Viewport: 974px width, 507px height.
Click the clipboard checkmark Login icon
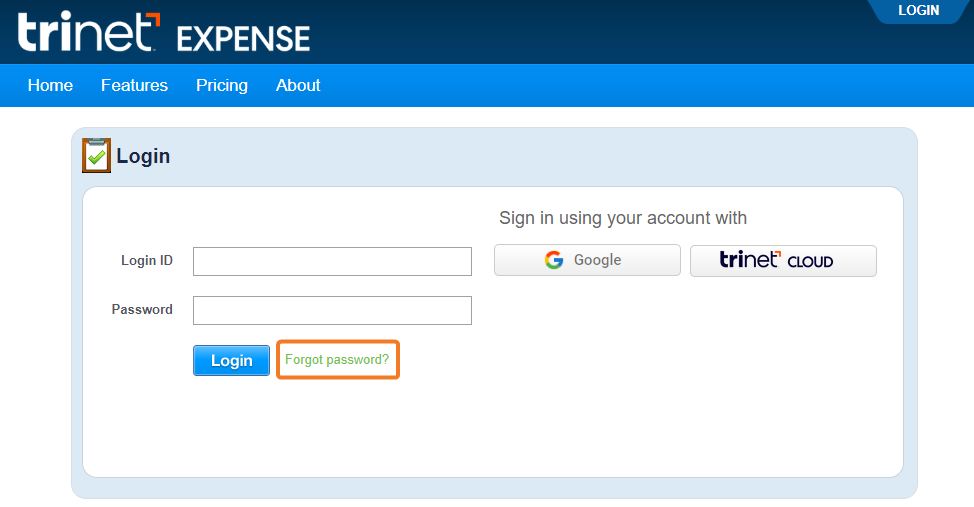pos(96,155)
